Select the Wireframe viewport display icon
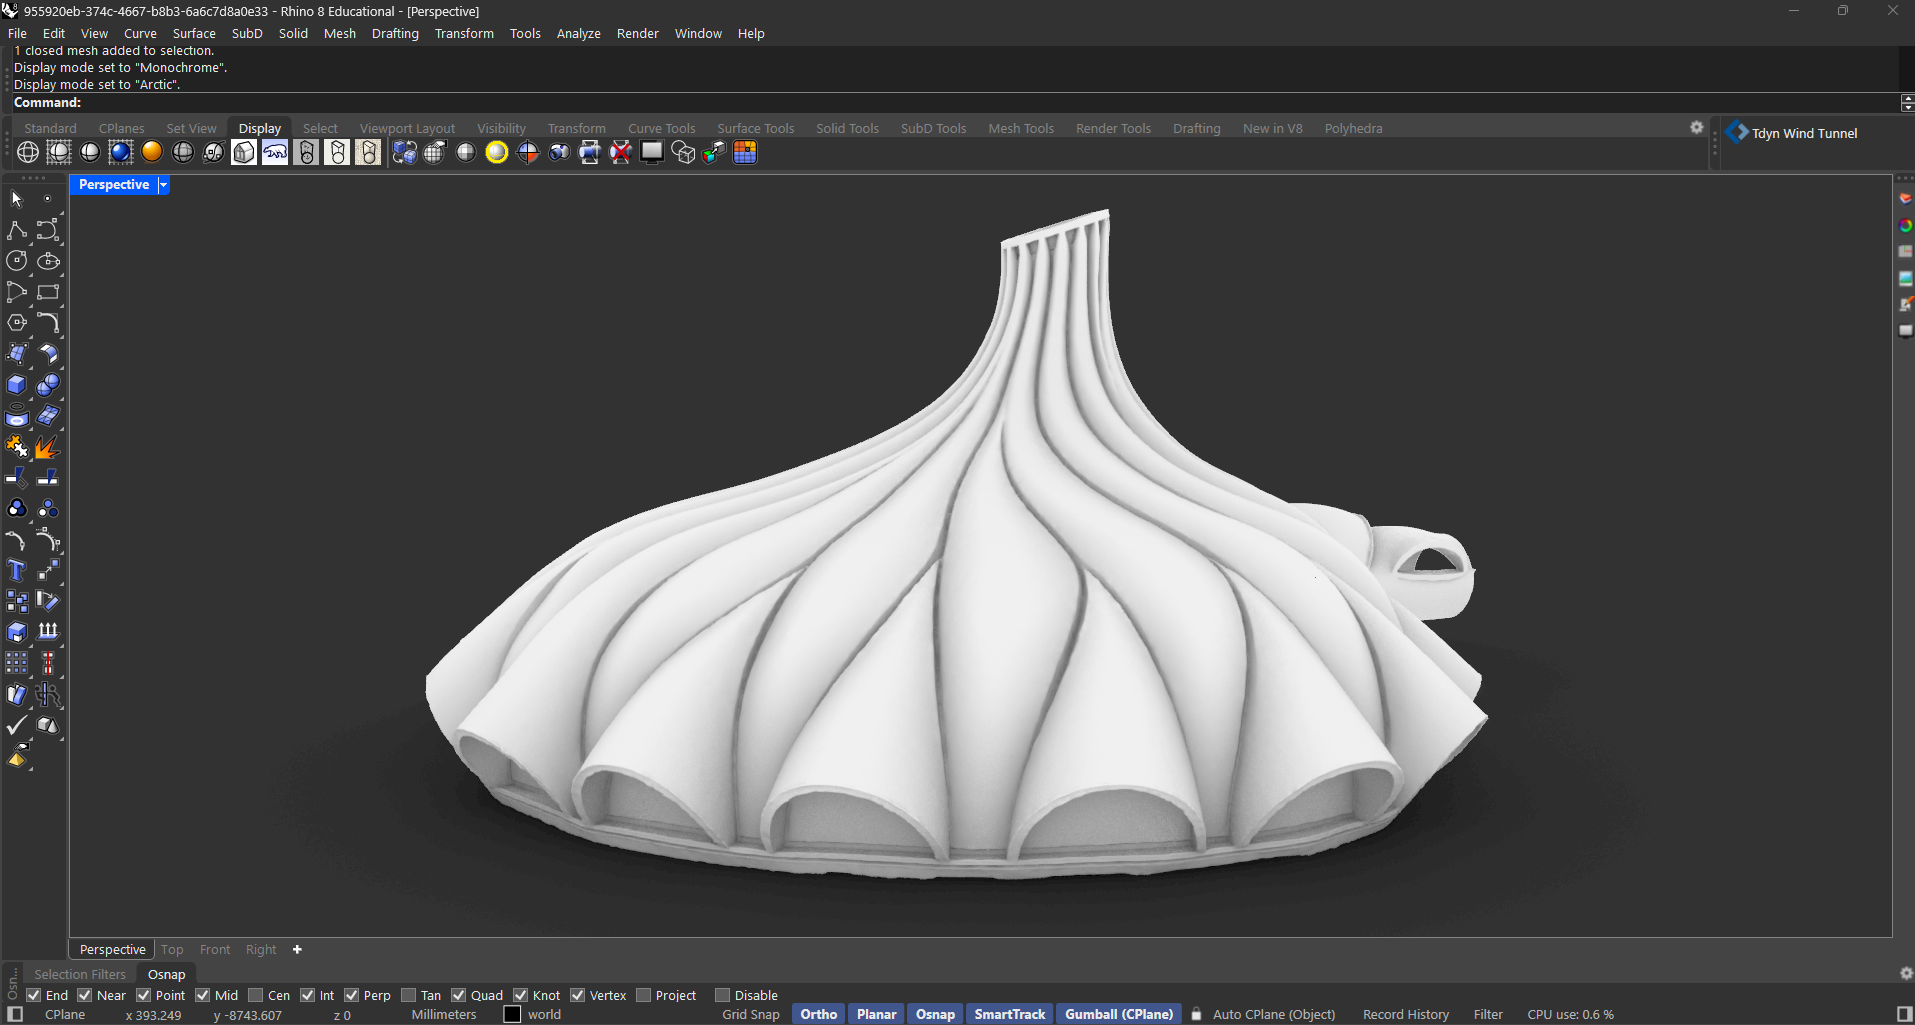This screenshot has width=1915, height=1025. 28,152
